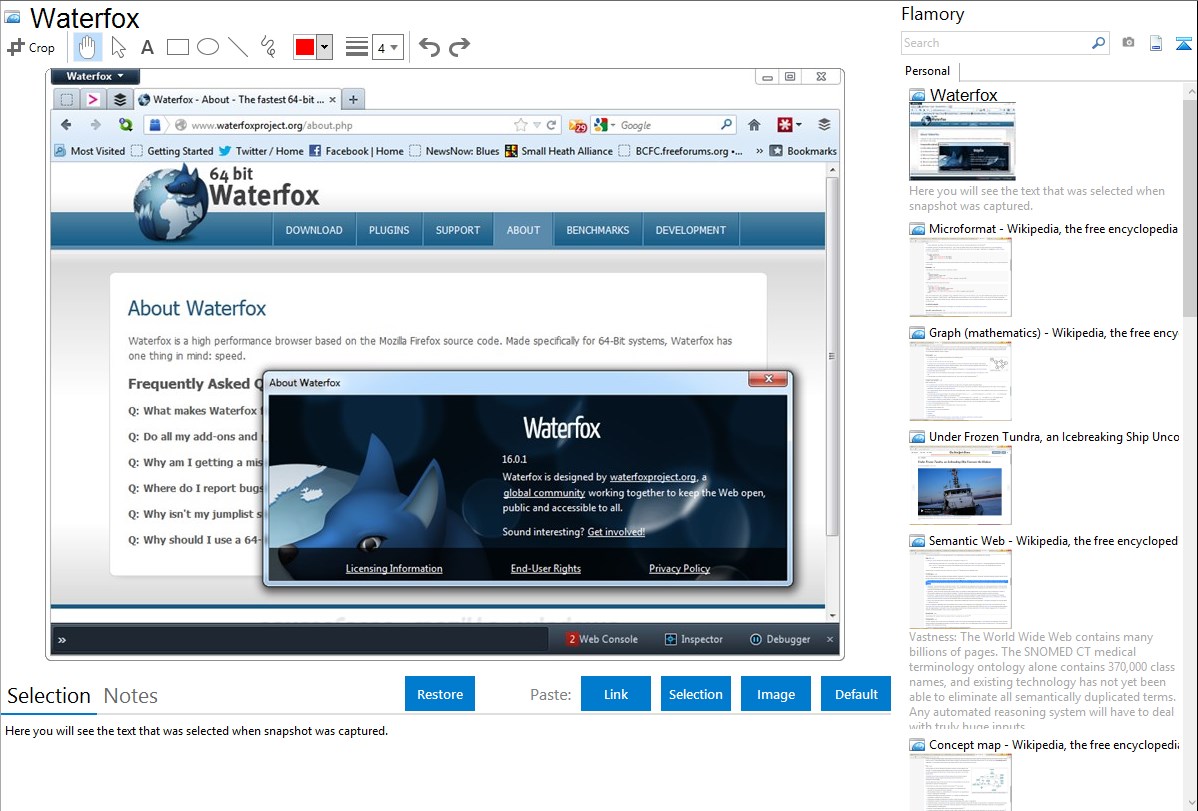
Task: Open the PLUGINS nav item
Action: click(x=389, y=230)
